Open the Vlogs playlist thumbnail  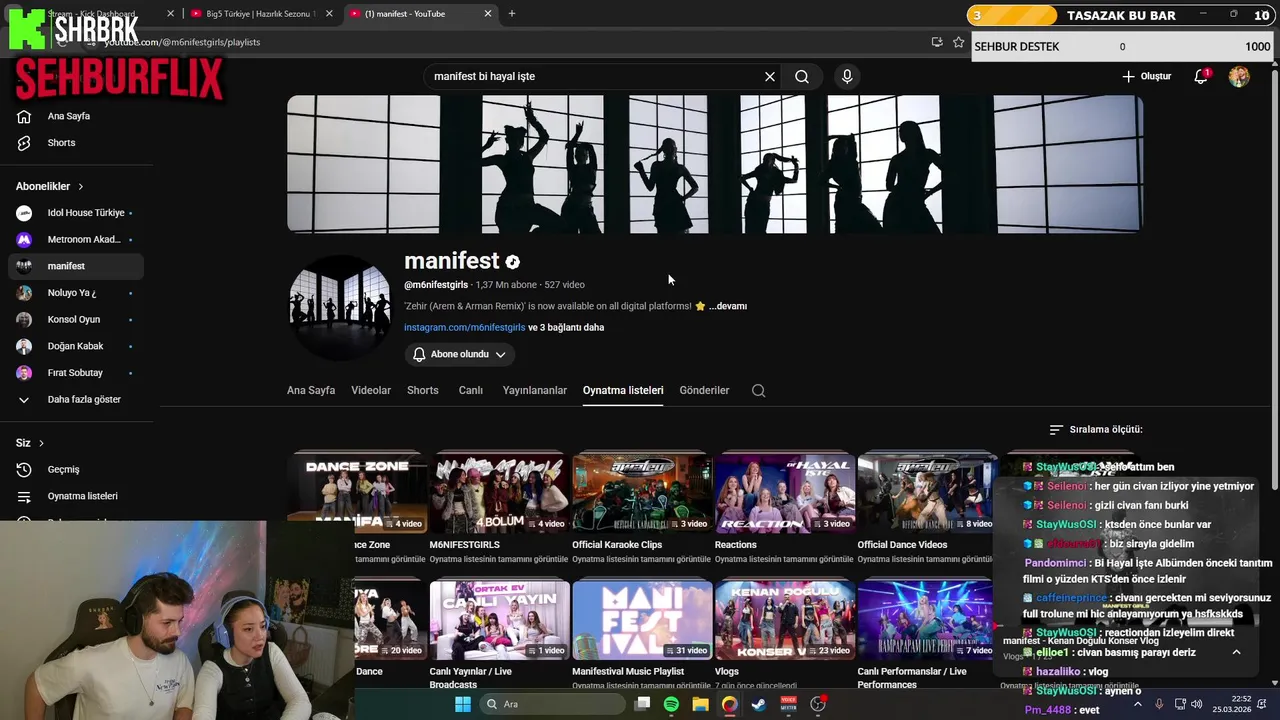click(785, 619)
